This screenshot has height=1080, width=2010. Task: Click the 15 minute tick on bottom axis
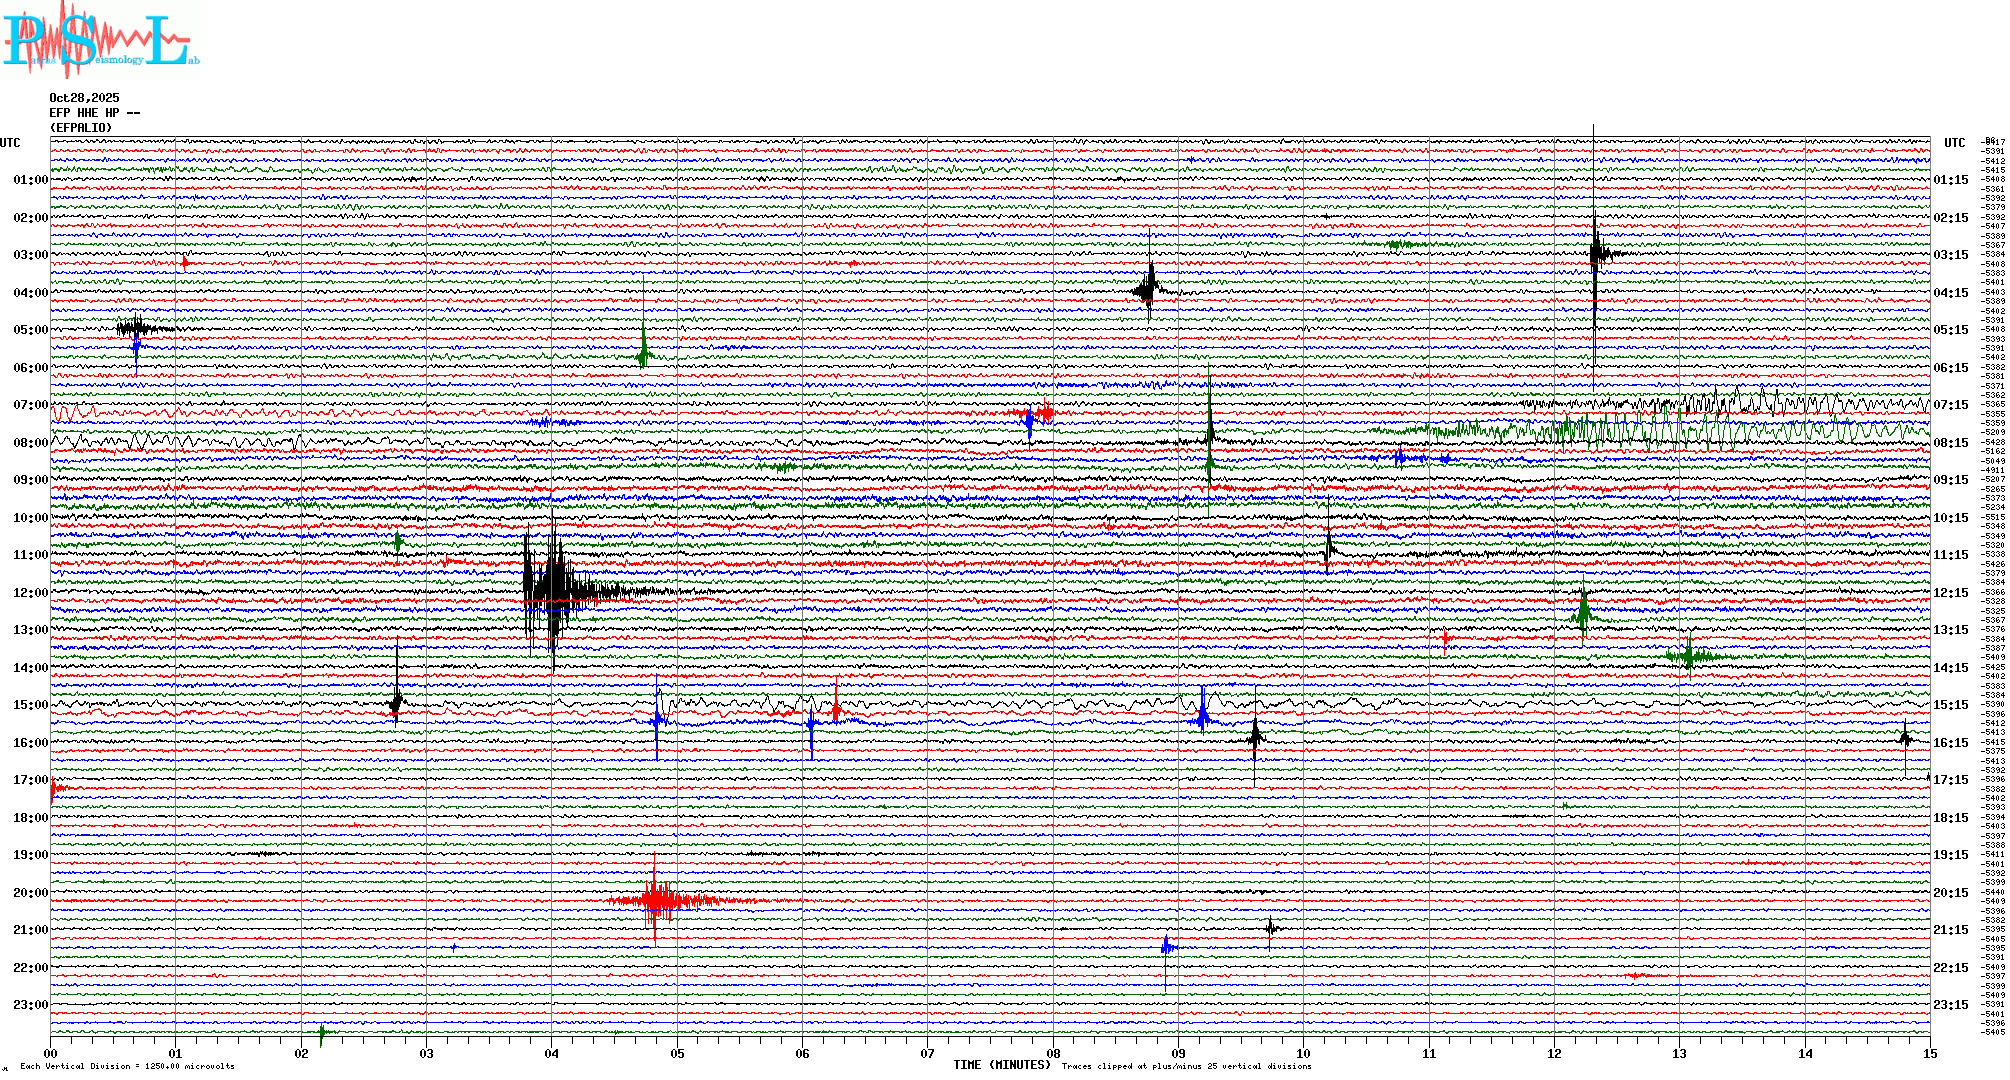tap(1929, 1053)
